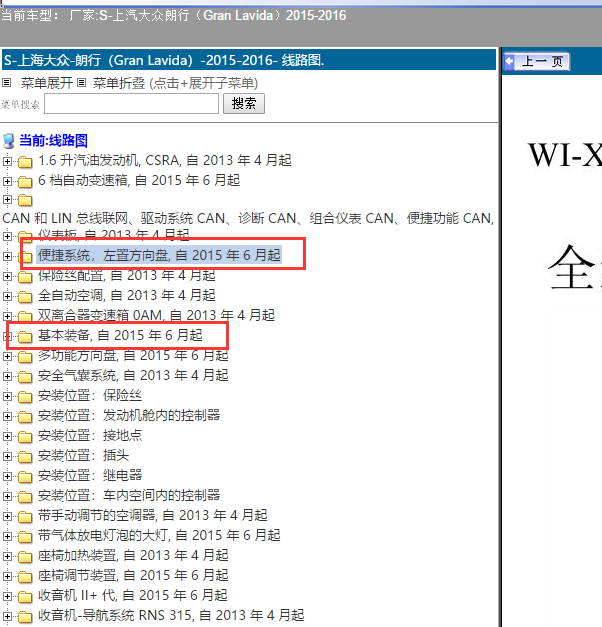
Task: Open 安装位置：插头 item
Action: pyautogui.click(x=83, y=455)
